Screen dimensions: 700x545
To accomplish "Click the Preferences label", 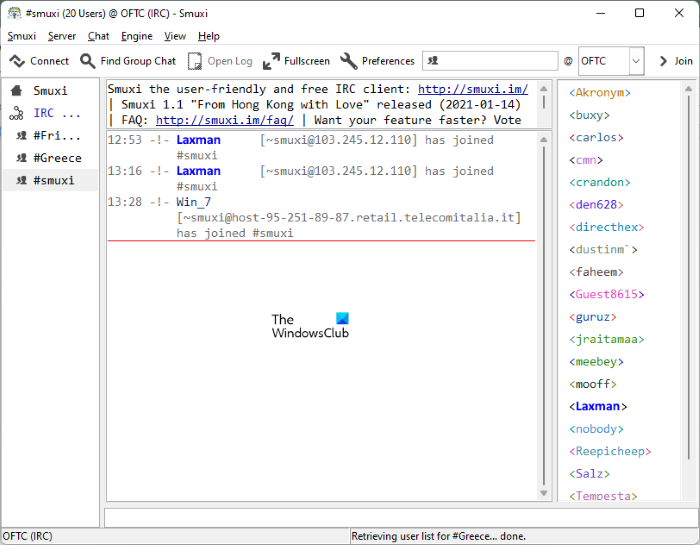I will pyautogui.click(x=388, y=61).
